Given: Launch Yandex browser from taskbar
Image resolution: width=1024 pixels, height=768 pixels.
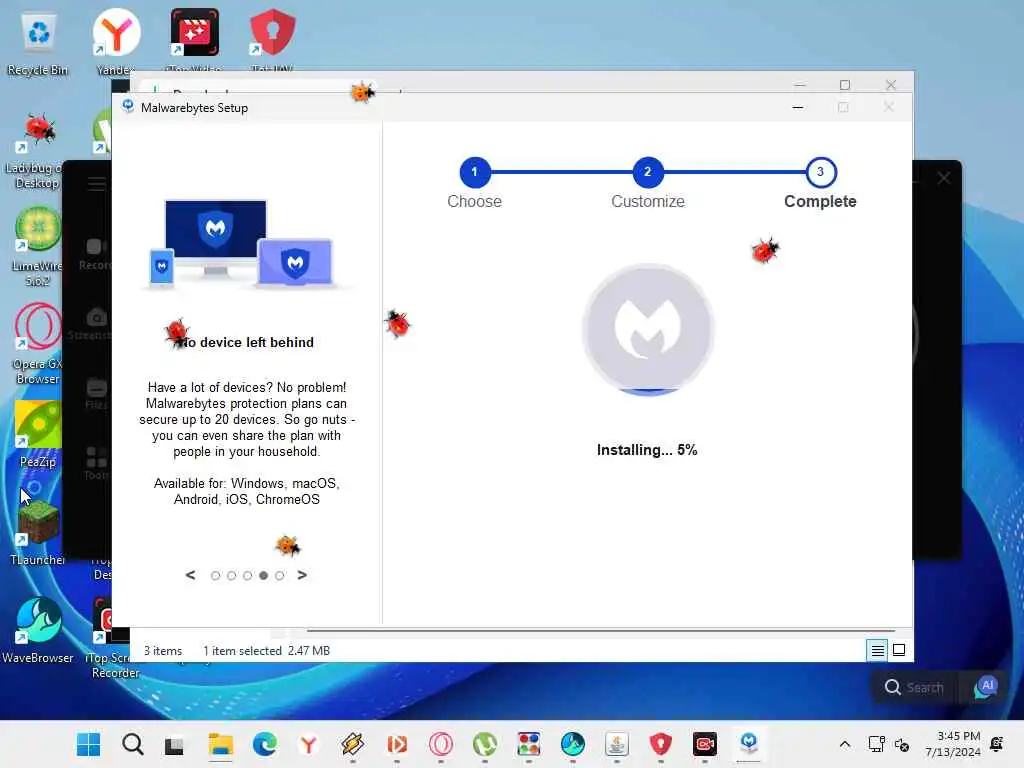Looking at the screenshot, I should (x=308, y=744).
